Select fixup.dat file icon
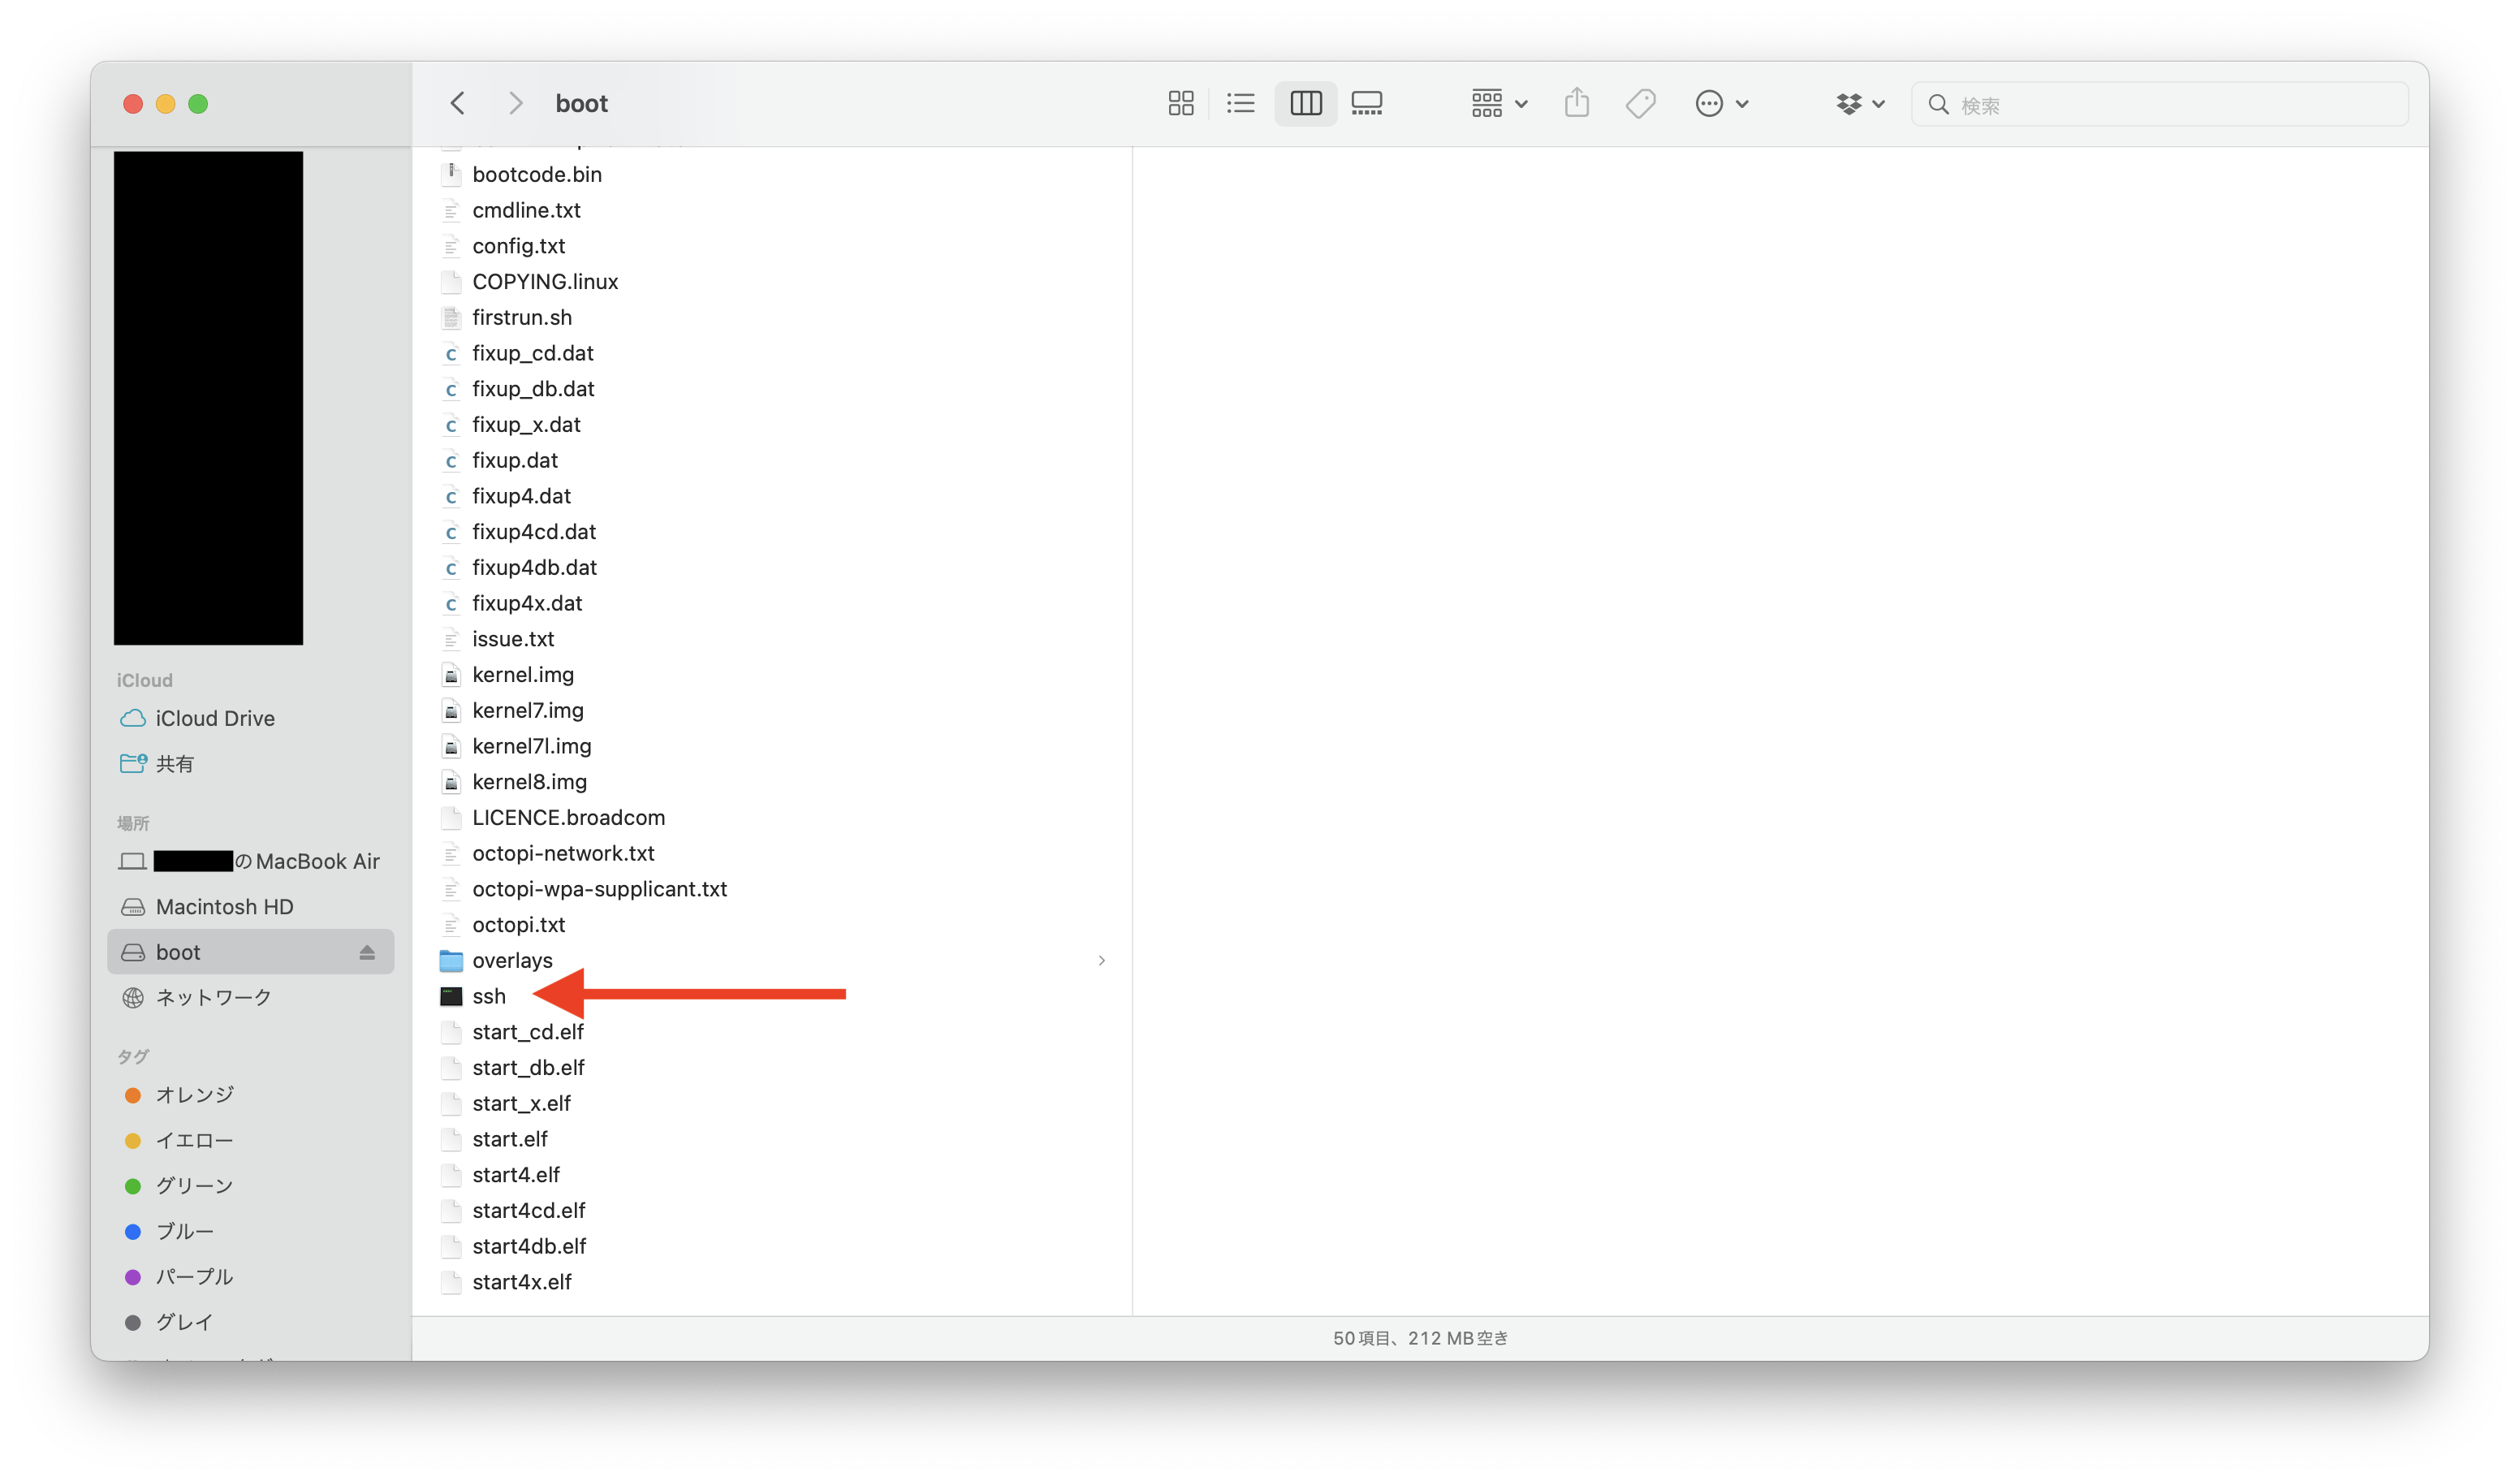This screenshot has height=1481, width=2520. (451, 460)
